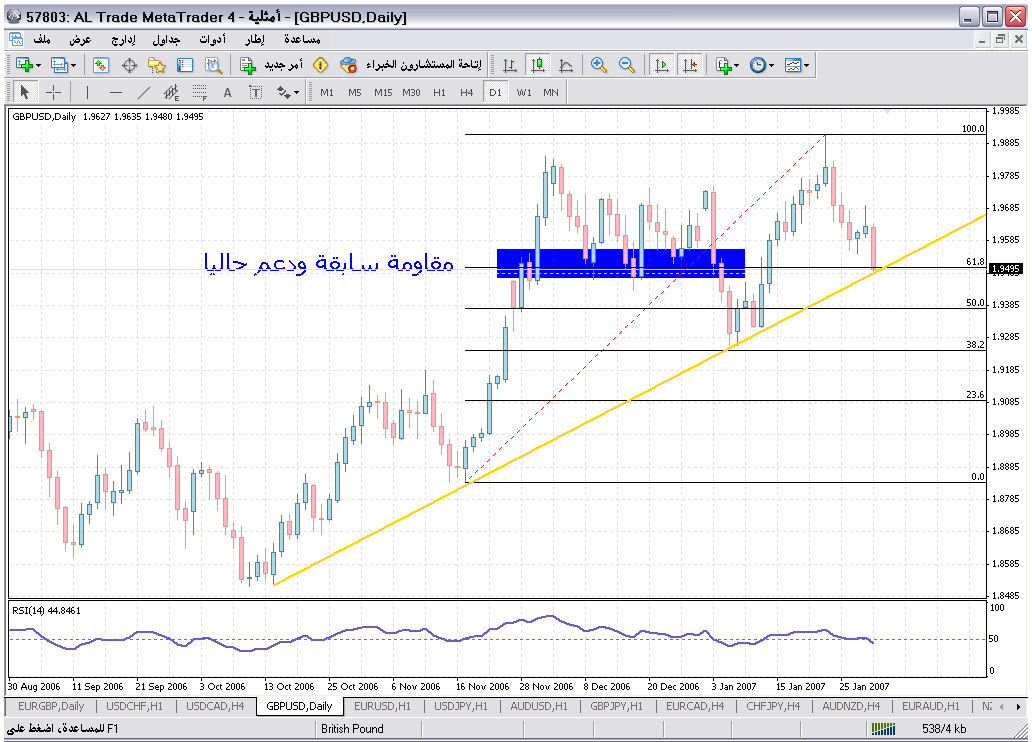Open the periodicity clock dropdown
The height and width of the screenshot is (742, 1032).
coord(771,65)
